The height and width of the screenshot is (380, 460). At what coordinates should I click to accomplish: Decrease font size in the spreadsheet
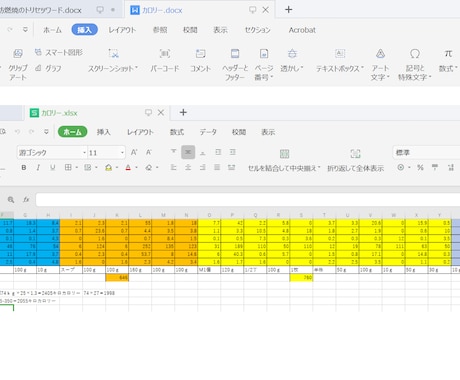(x=149, y=152)
